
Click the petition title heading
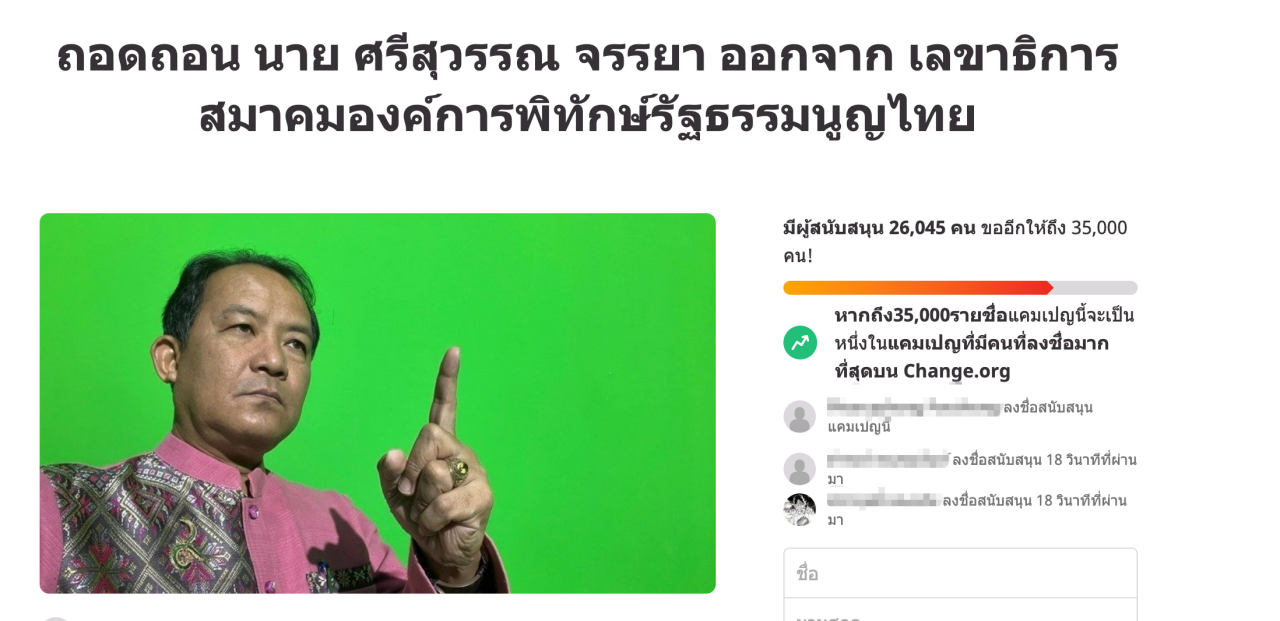[587, 86]
